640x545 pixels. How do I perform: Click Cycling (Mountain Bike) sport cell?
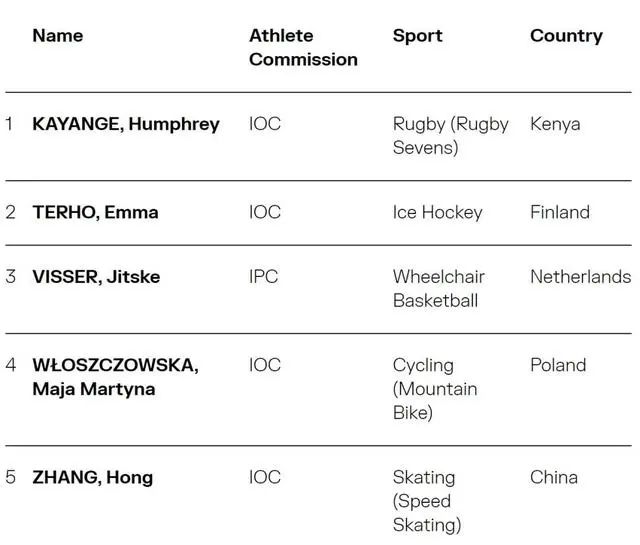pos(435,389)
